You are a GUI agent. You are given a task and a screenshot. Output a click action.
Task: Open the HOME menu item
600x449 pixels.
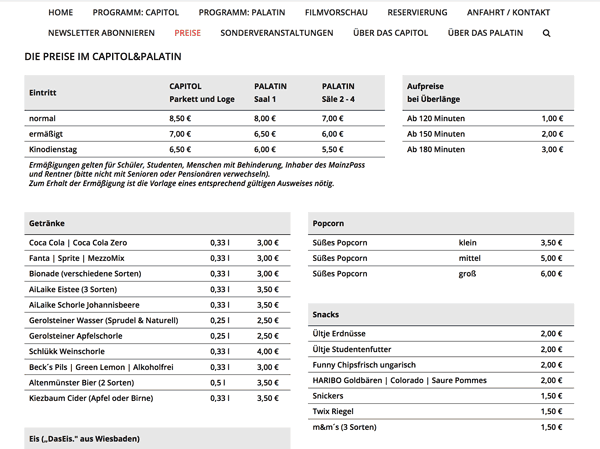point(60,12)
